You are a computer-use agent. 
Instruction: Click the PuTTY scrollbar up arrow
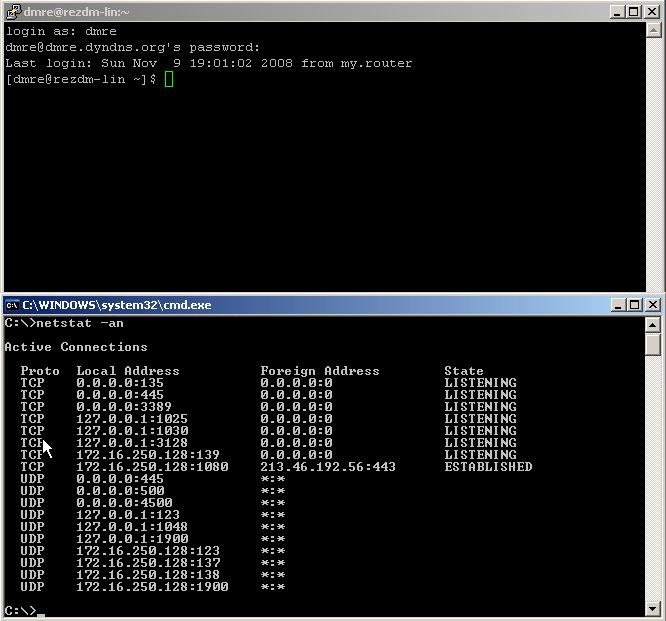pos(653,30)
